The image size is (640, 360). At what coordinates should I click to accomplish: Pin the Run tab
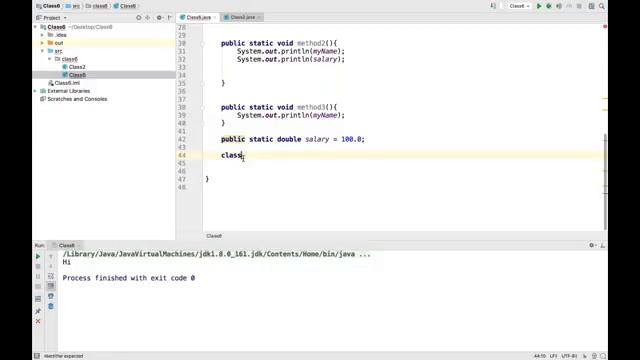[38, 311]
